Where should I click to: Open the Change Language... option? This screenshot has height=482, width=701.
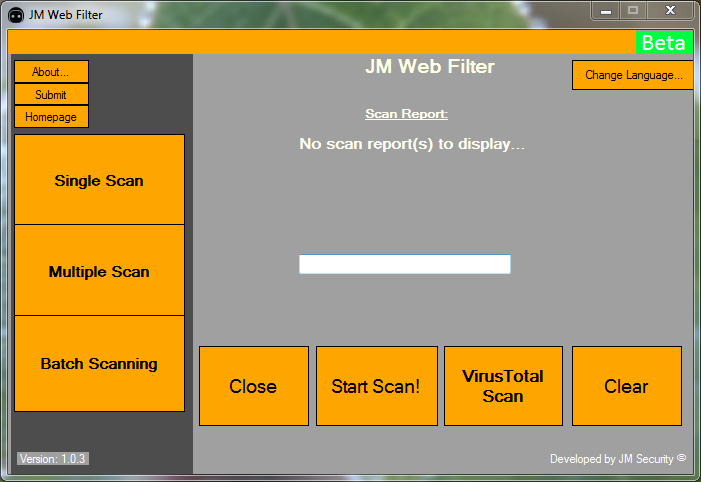point(633,75)
